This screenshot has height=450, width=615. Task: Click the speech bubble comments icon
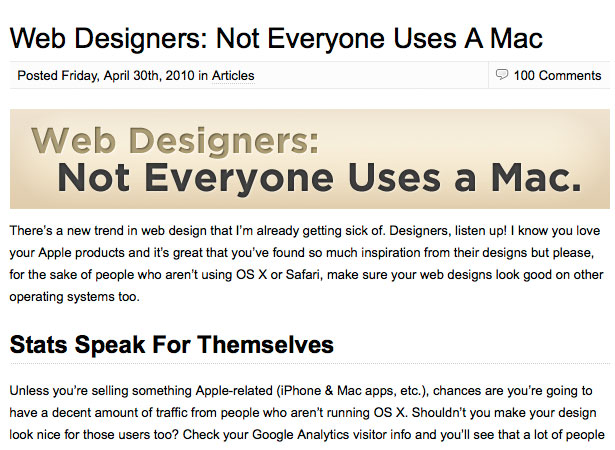pos(502,75)
